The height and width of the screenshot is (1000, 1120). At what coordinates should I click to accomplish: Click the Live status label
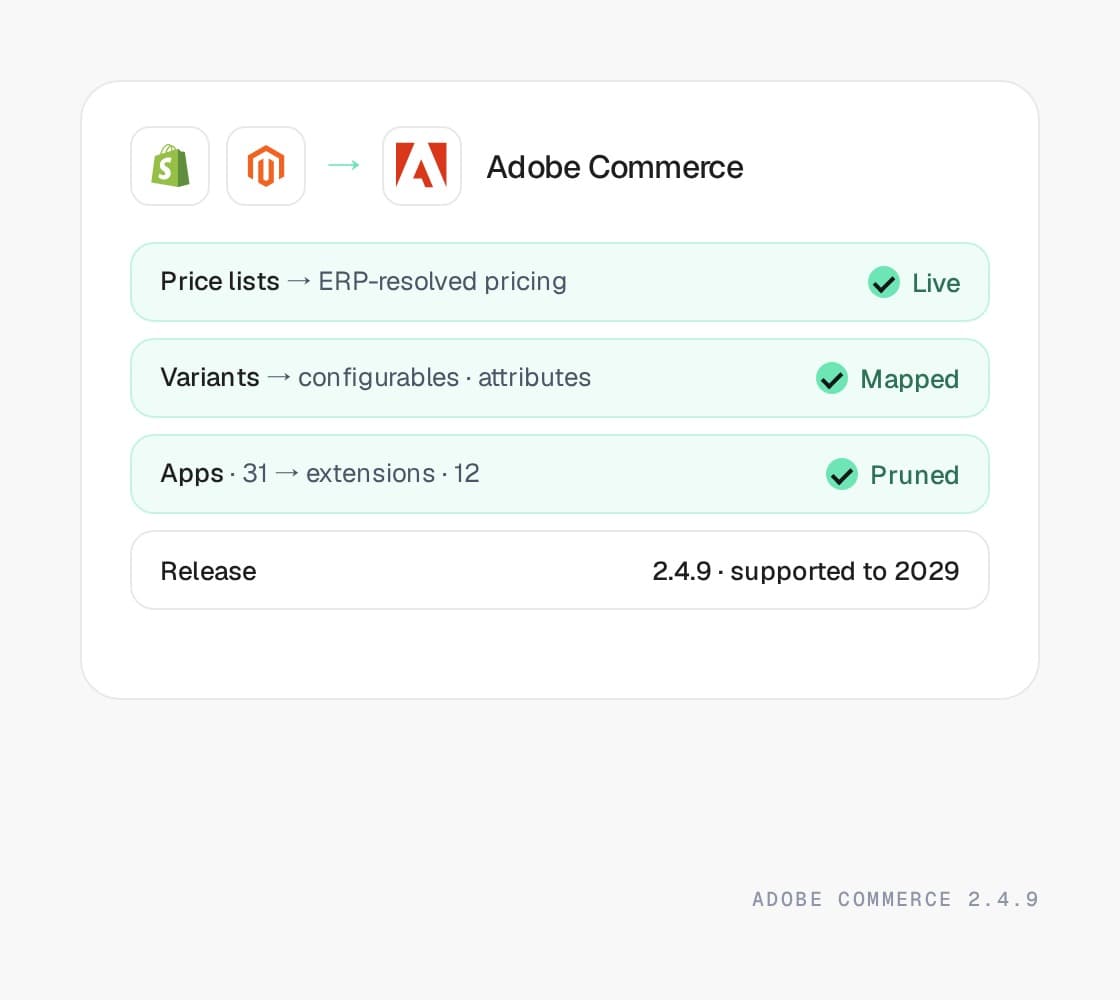936,283
